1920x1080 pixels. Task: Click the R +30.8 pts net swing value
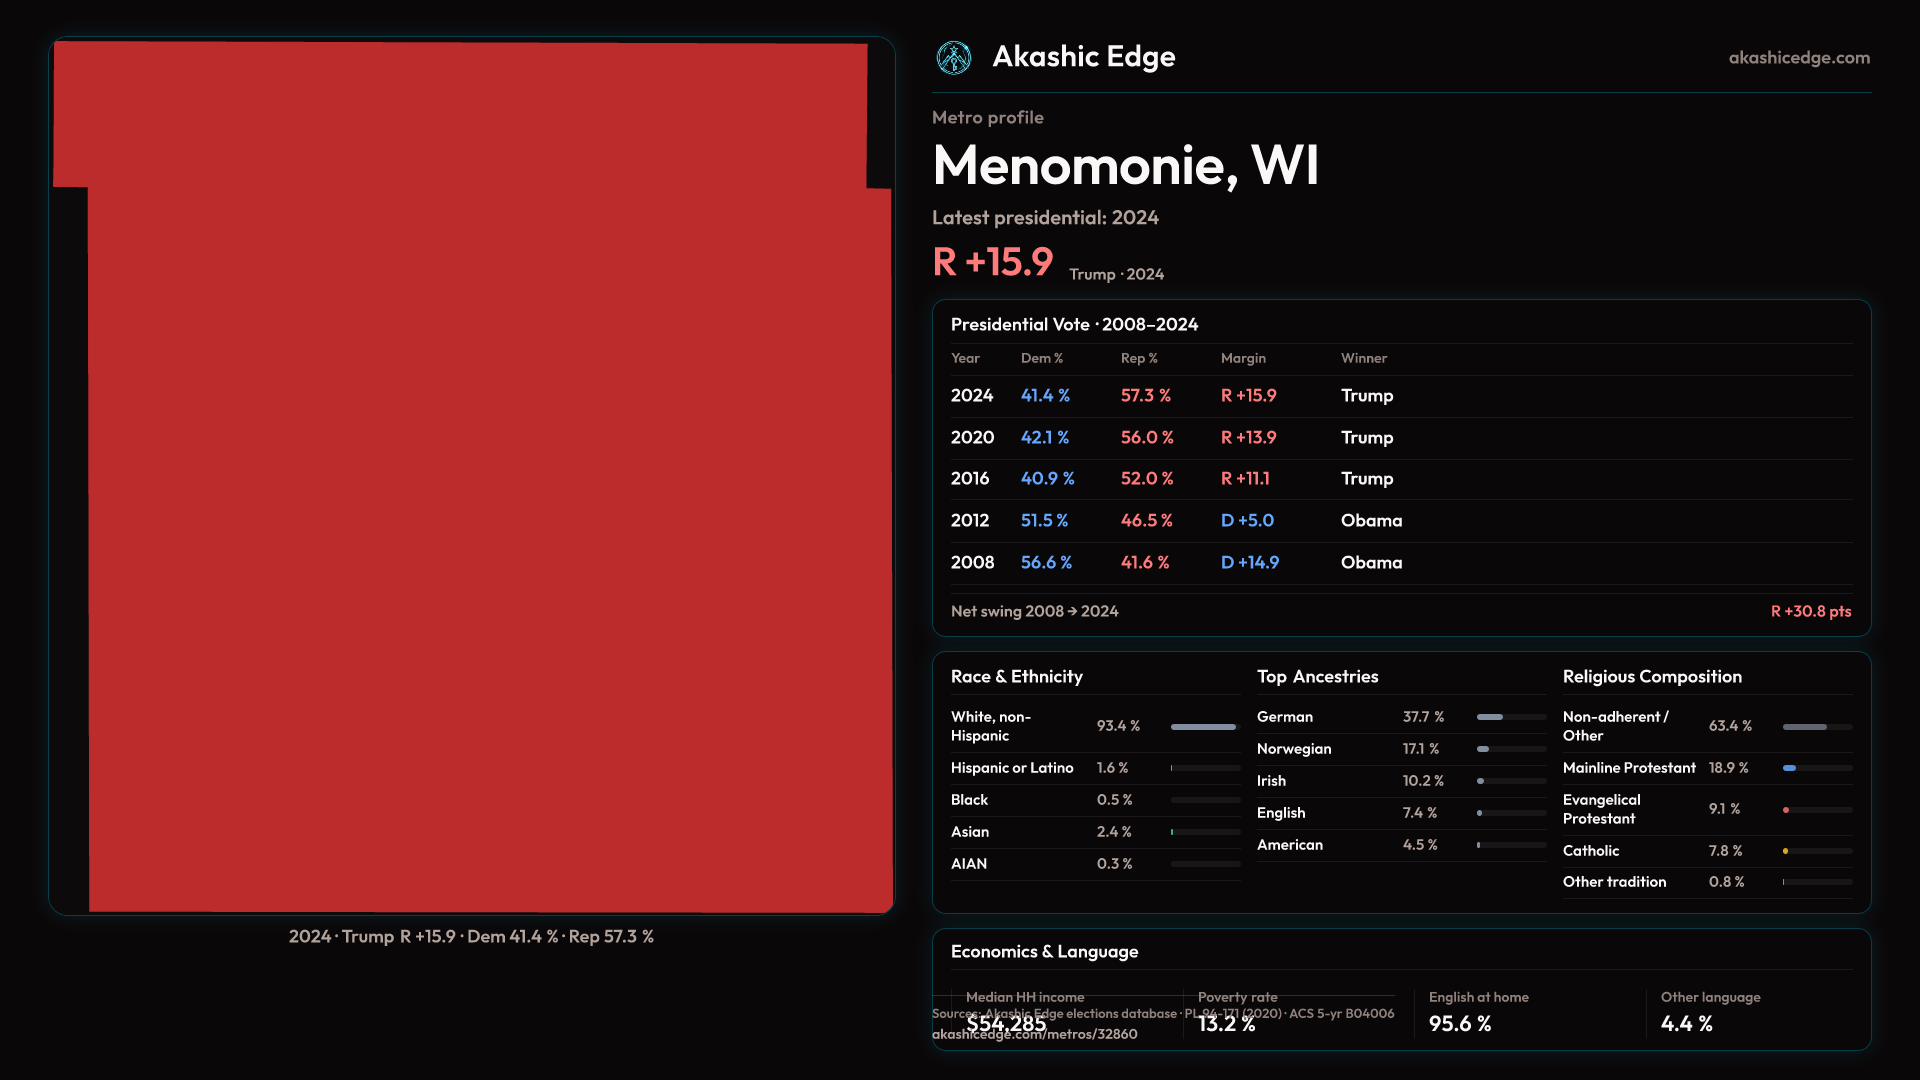tap(1810, 611)
